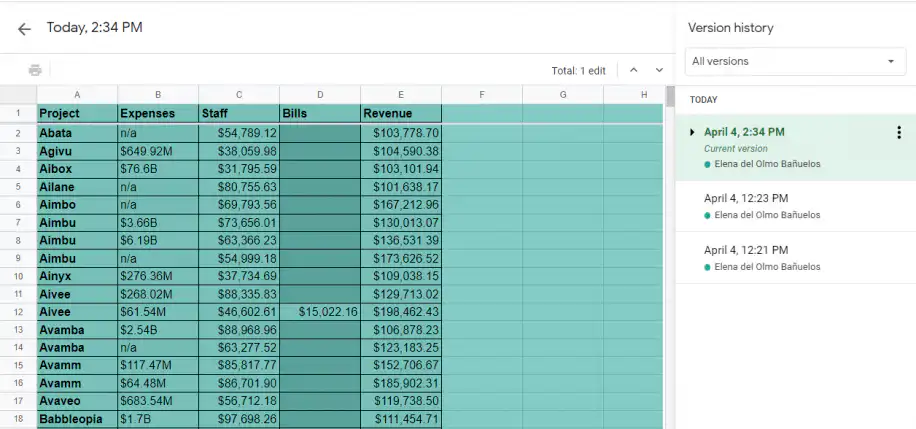Screen dimensions: 916x429
Task: Click the Revenue header cell
Action: (x=401, y=113)
